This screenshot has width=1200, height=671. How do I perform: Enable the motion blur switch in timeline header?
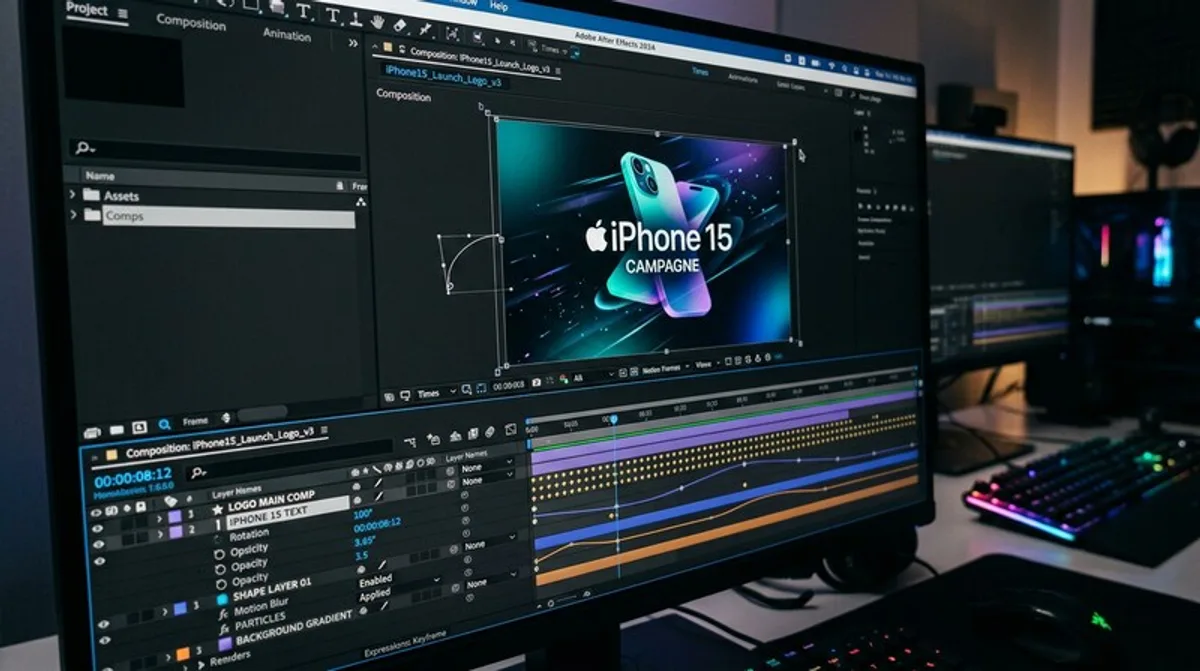(490, 432)
